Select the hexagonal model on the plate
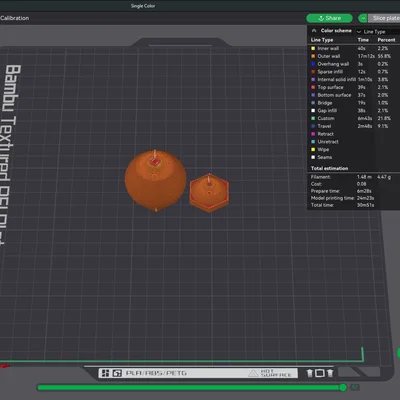This screenshot has width=400, height=400. pos(209,193)
